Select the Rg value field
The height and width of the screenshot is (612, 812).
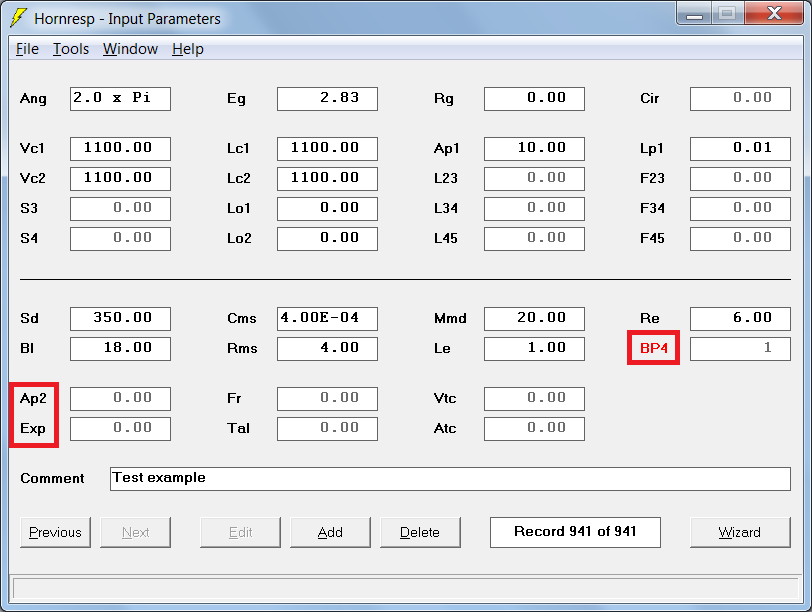click(x=534, y=99)
